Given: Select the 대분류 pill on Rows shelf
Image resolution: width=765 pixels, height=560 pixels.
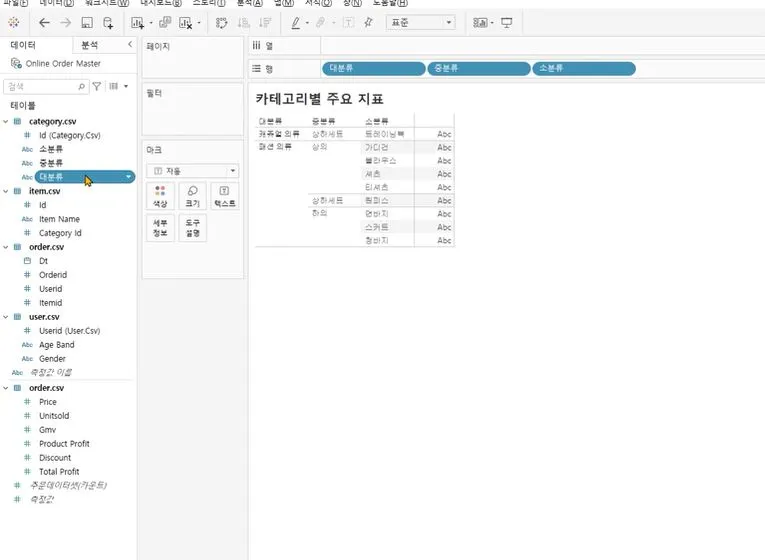Looking at the screenshot, I should [374, 68].
